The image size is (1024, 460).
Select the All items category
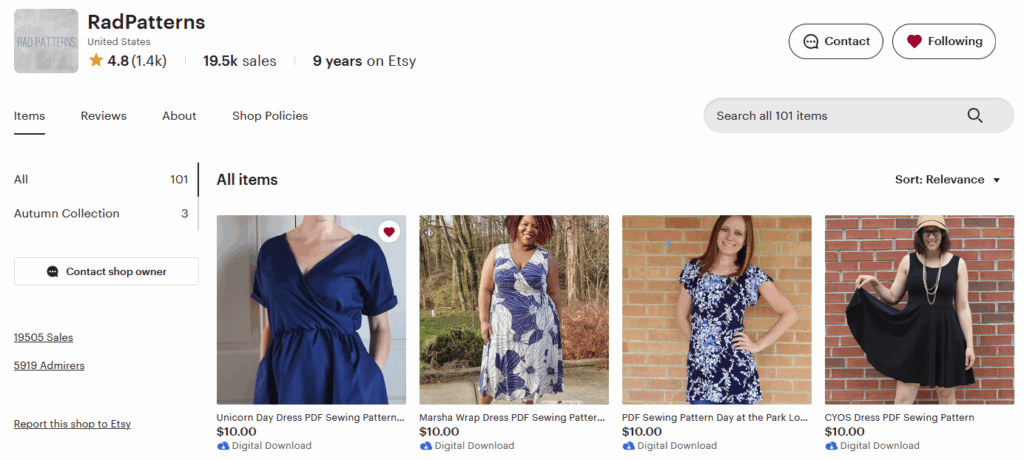[21, 180]
